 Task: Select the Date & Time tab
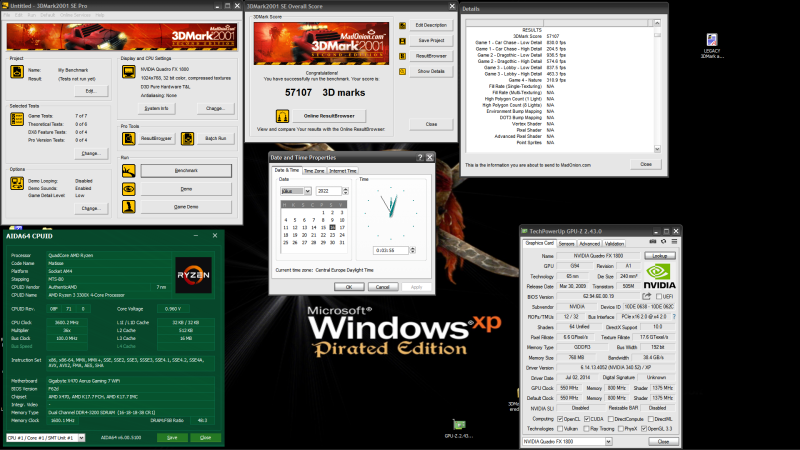point(287,170)
